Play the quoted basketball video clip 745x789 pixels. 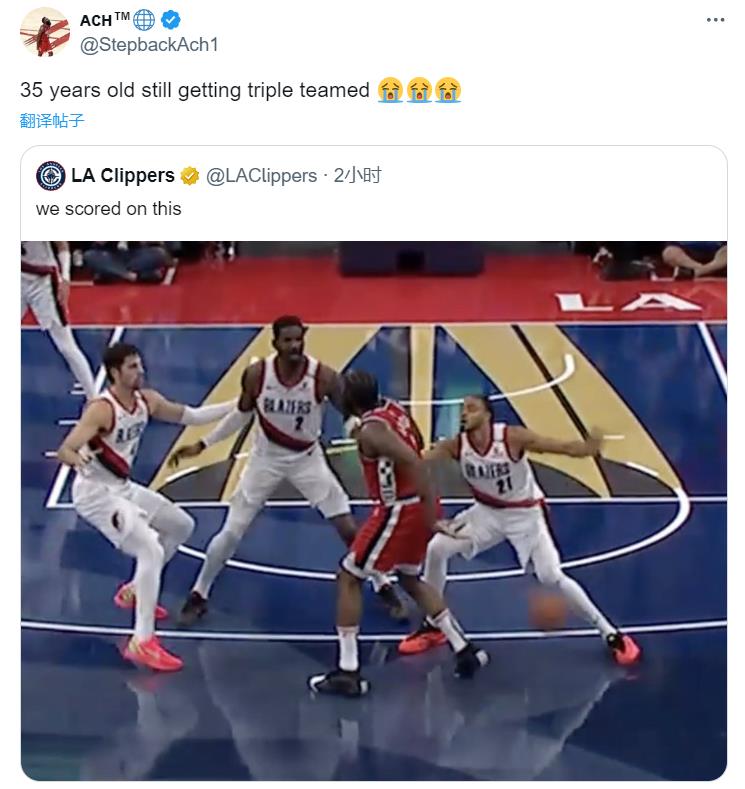pyautogui.click(x=374, y=510)
